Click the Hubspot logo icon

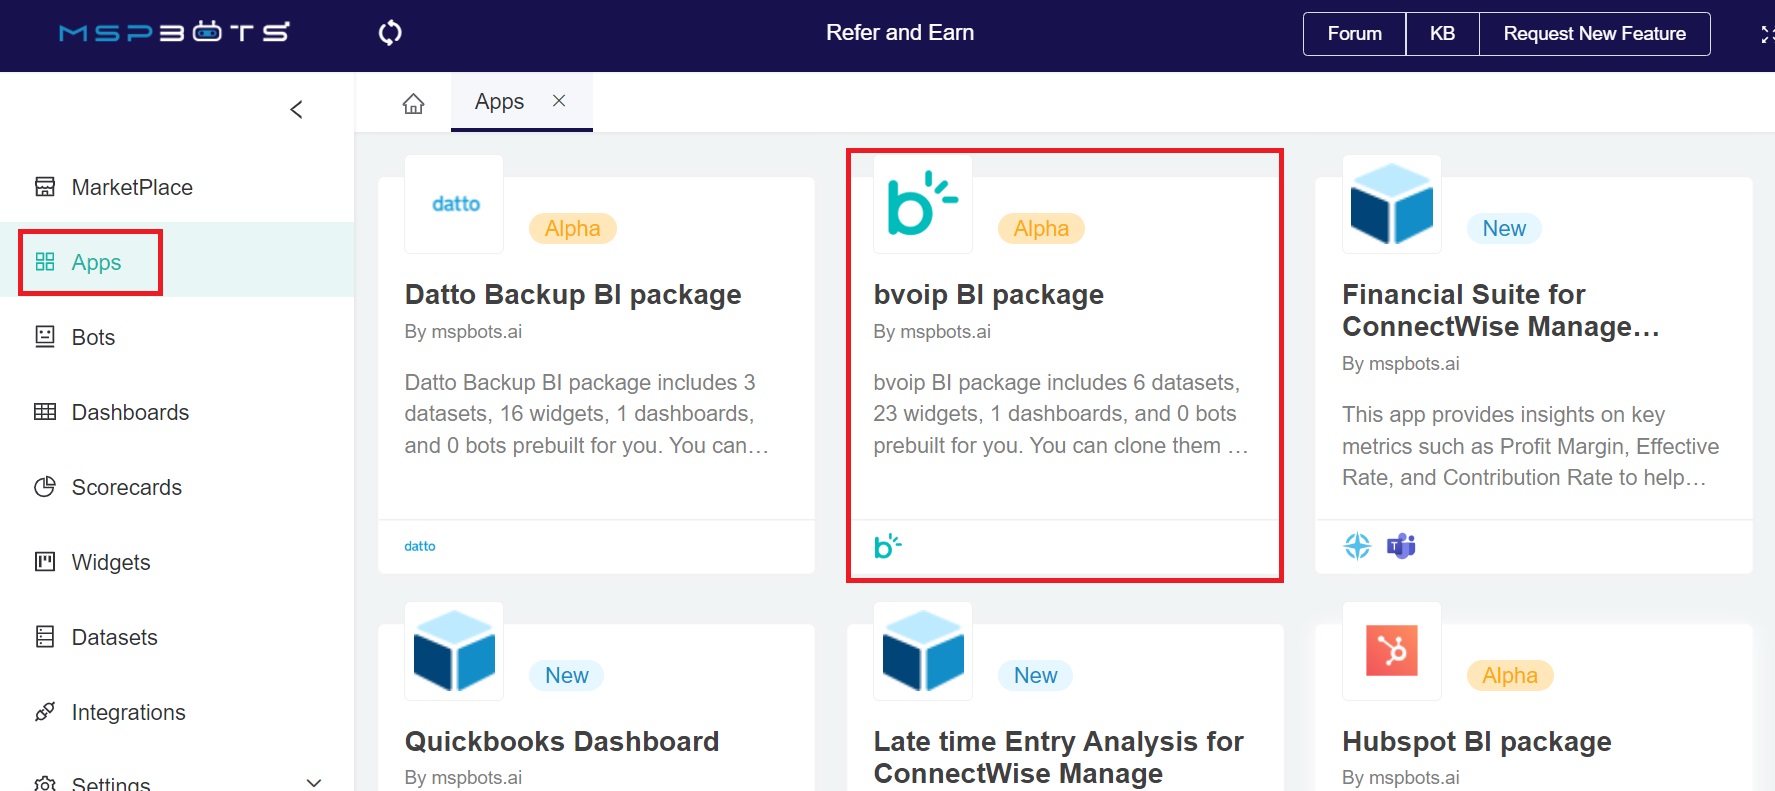tap(1391, 651)
